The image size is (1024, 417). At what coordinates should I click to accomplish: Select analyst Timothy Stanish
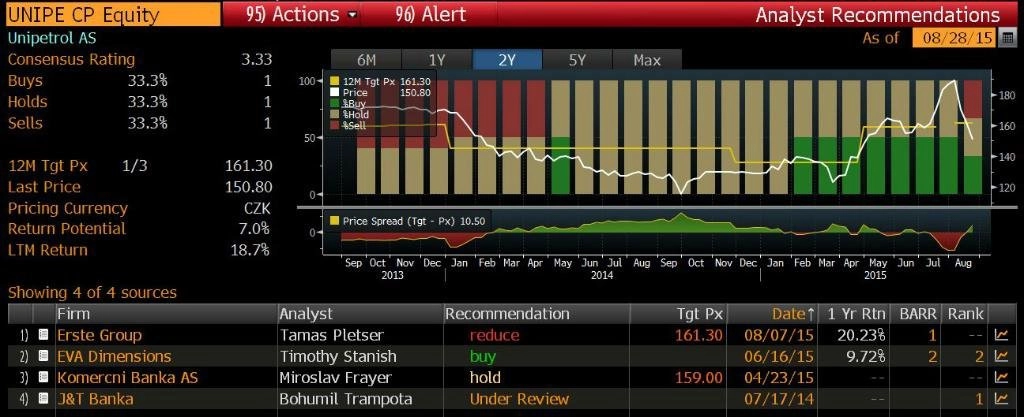(x=338, y=356)
